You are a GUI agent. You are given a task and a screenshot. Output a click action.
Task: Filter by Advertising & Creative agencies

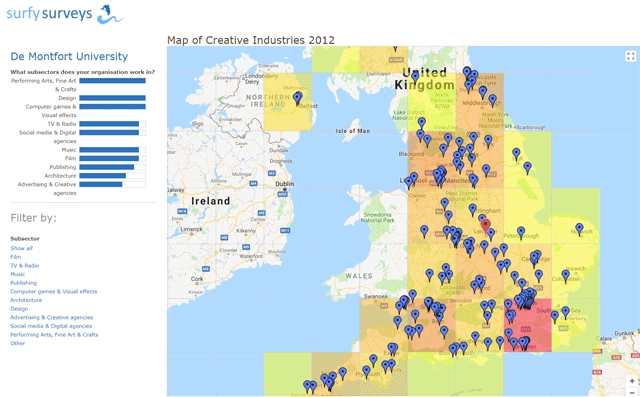click(x=51, y=317)
